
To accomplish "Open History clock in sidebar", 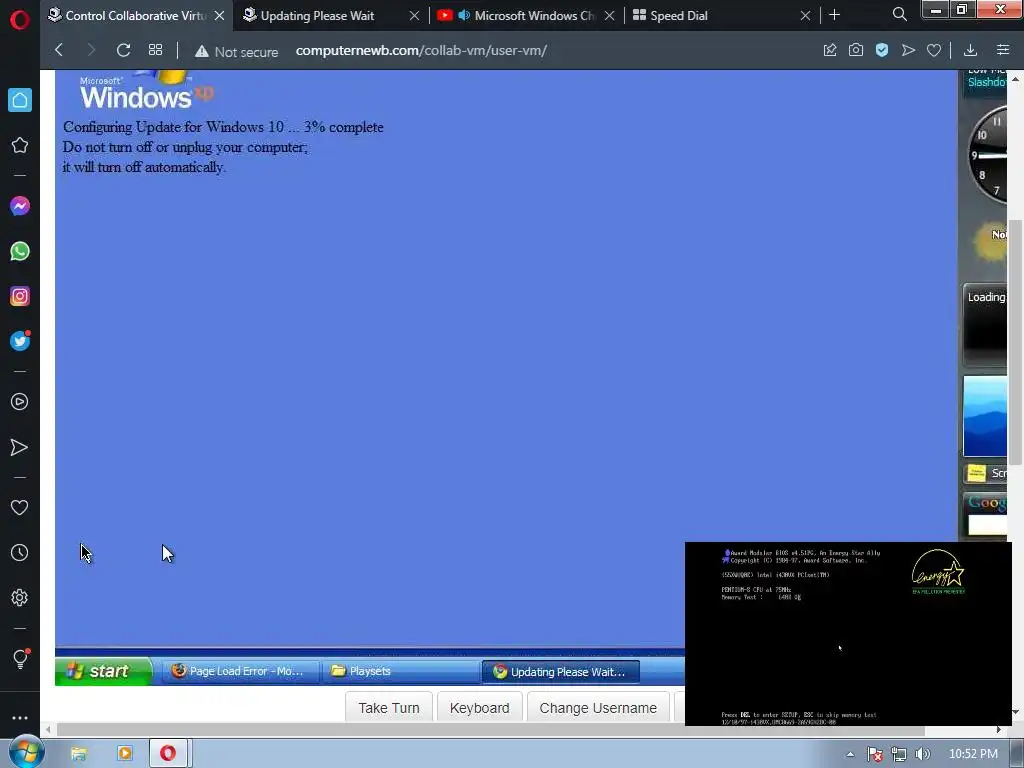I will coord(20,552).
